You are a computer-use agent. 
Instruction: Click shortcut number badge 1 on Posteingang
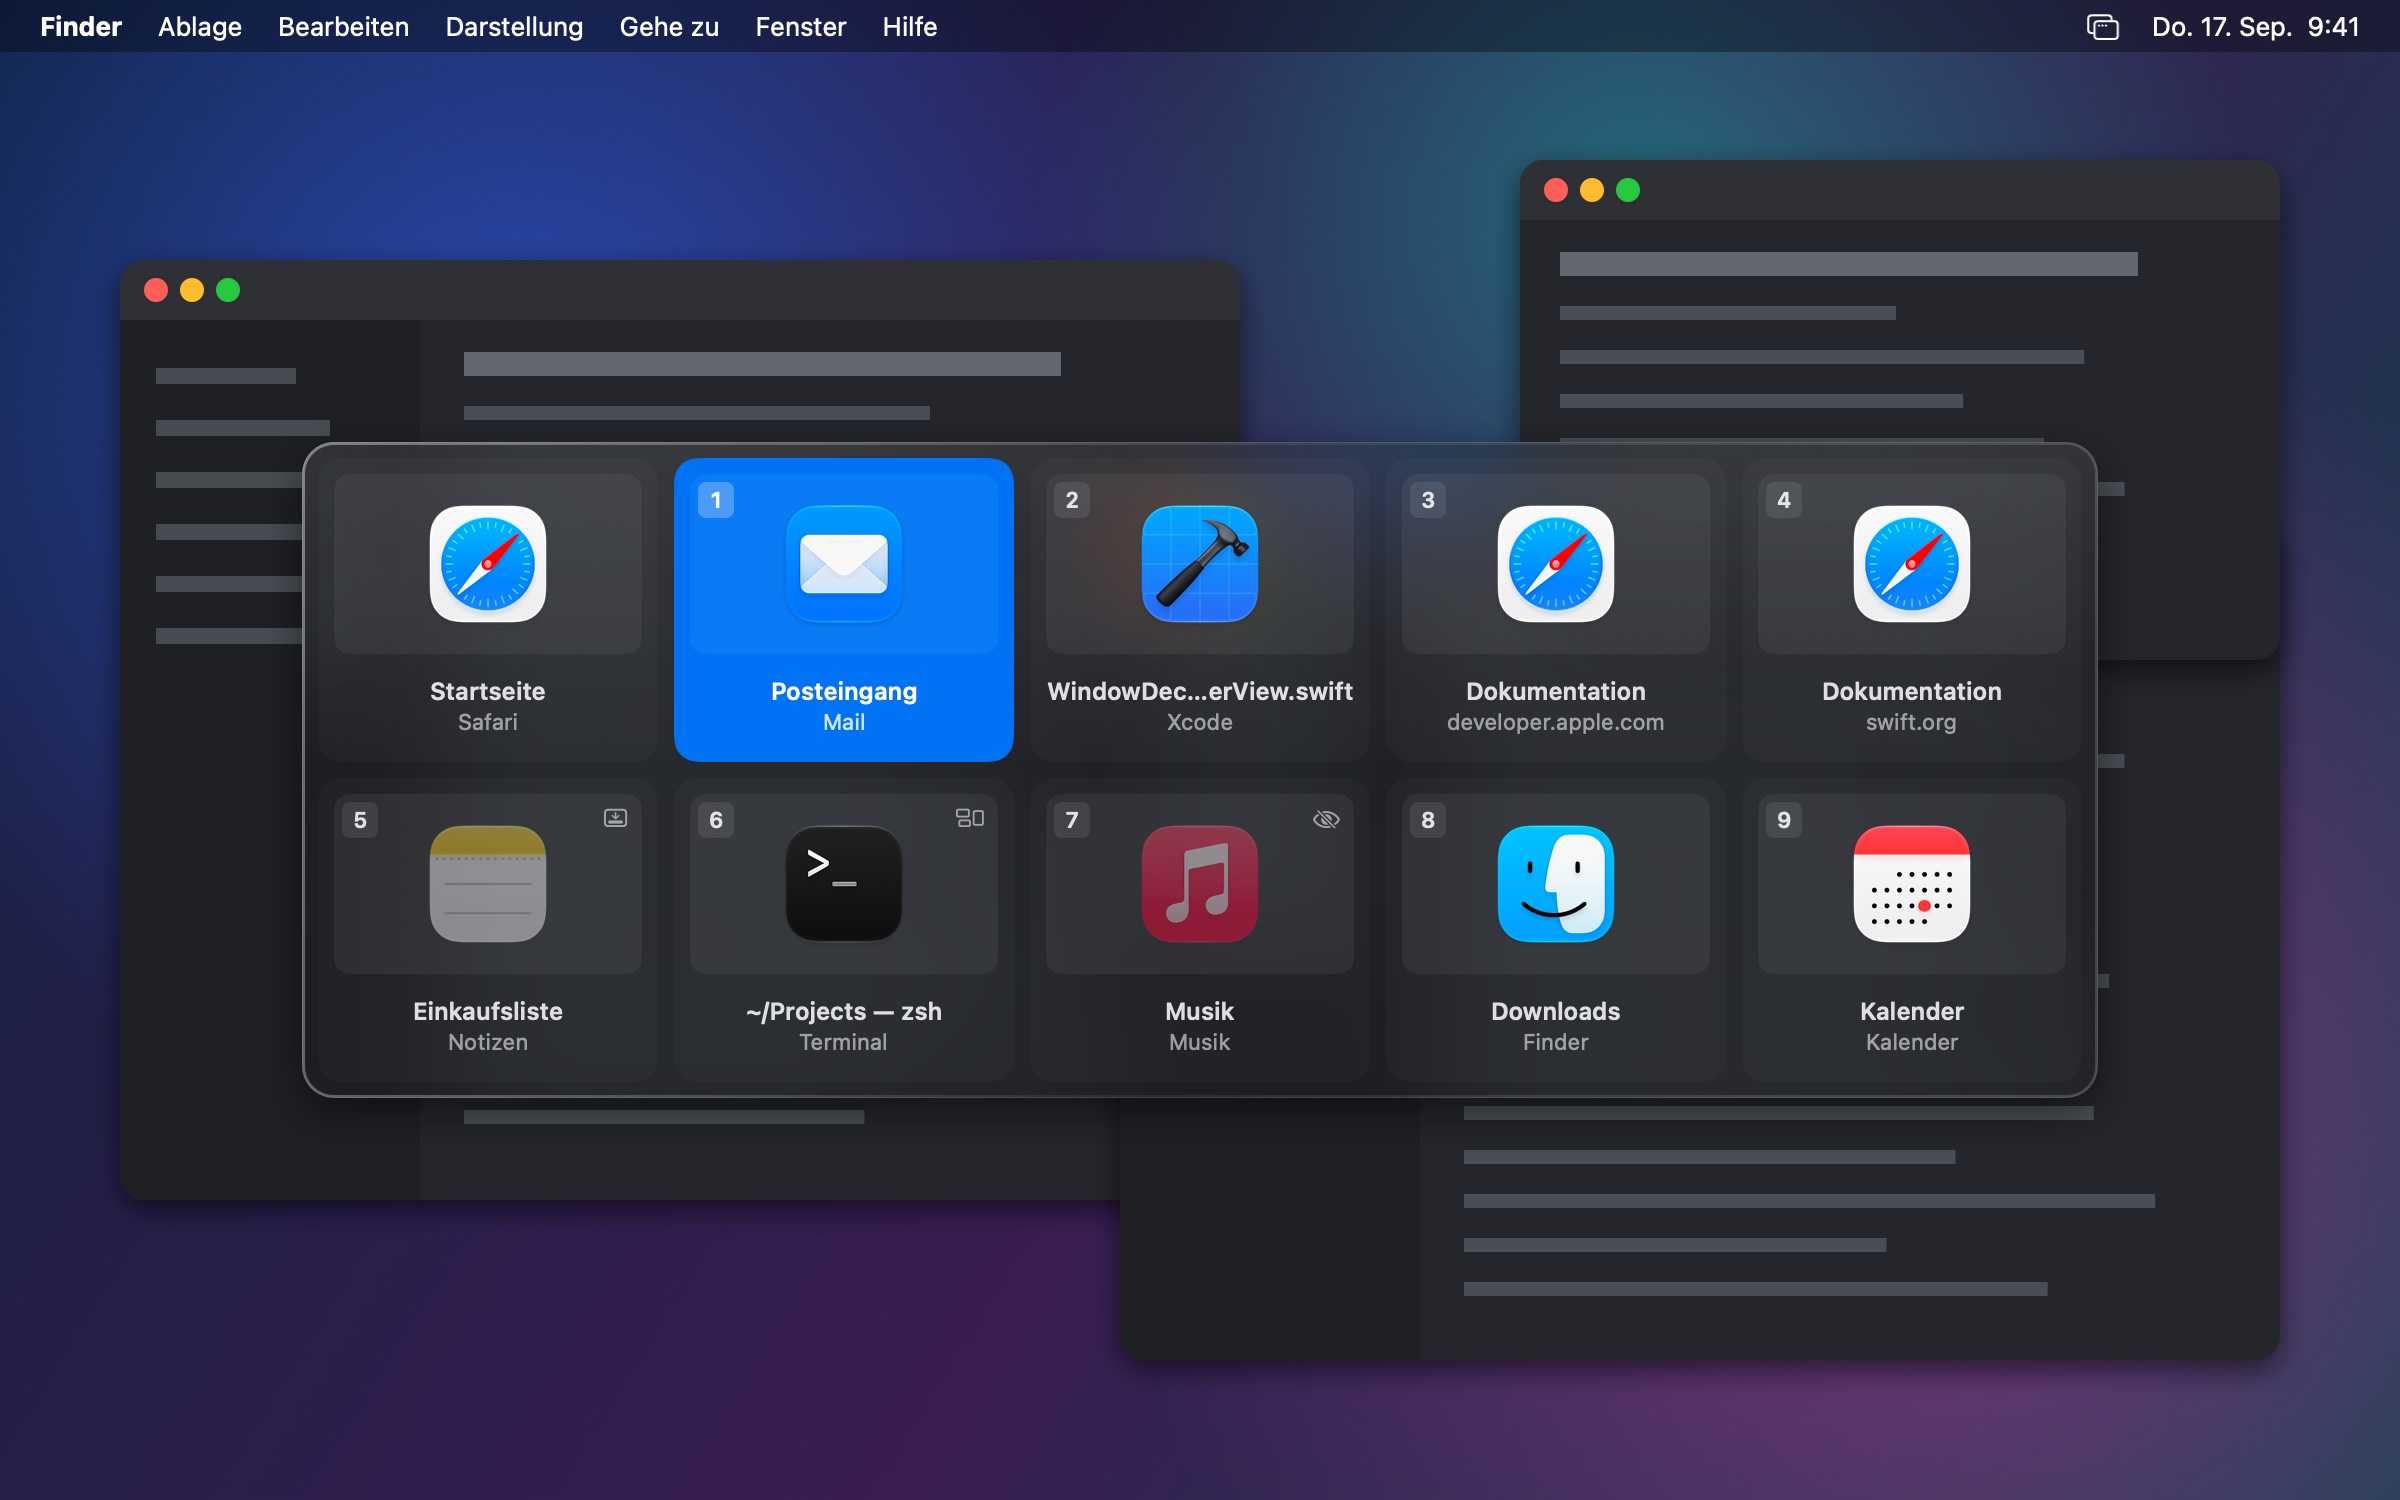pyautogui.click(x=716, y=500)
